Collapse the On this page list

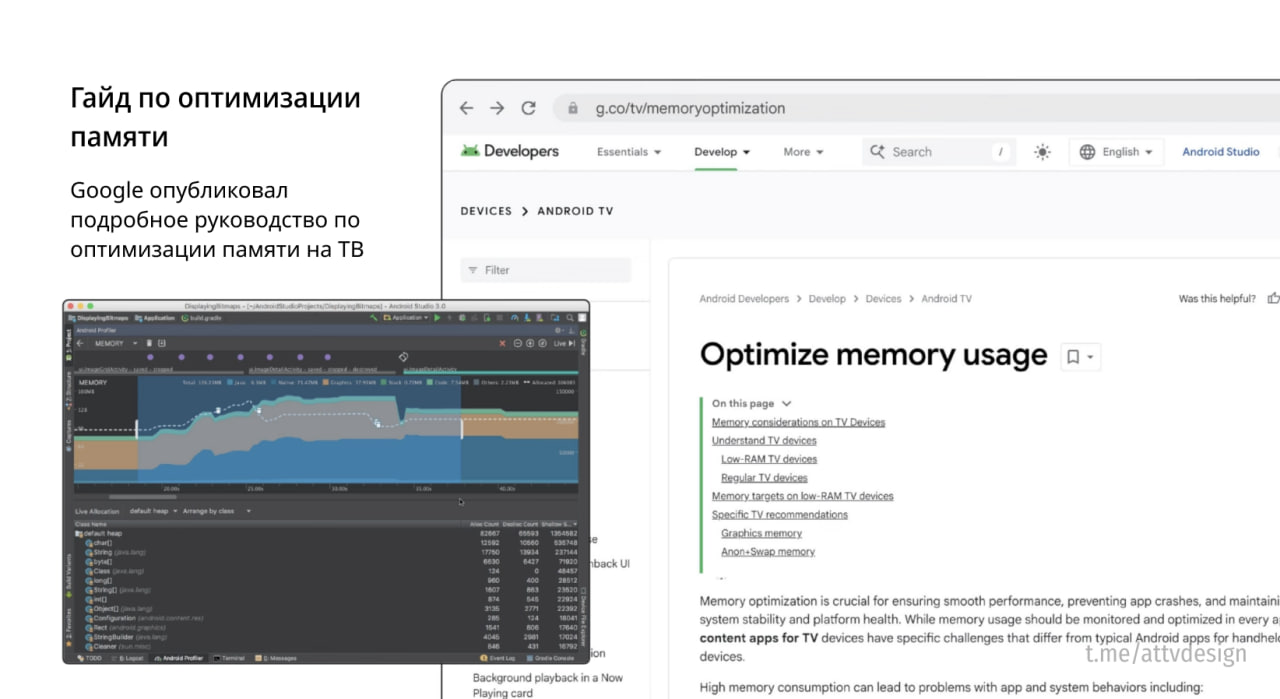[x=752, y=404]
